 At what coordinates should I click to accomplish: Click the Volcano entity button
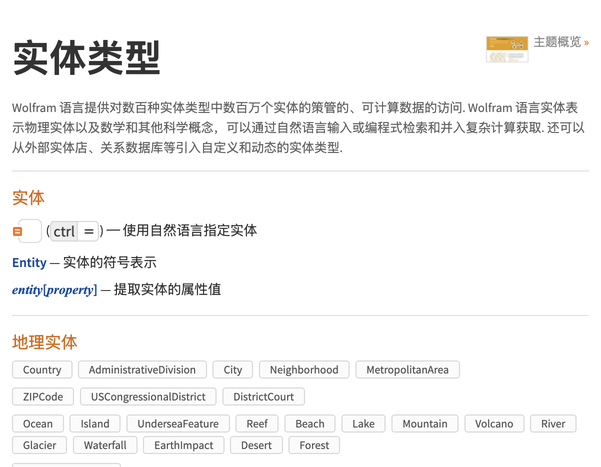494,424
